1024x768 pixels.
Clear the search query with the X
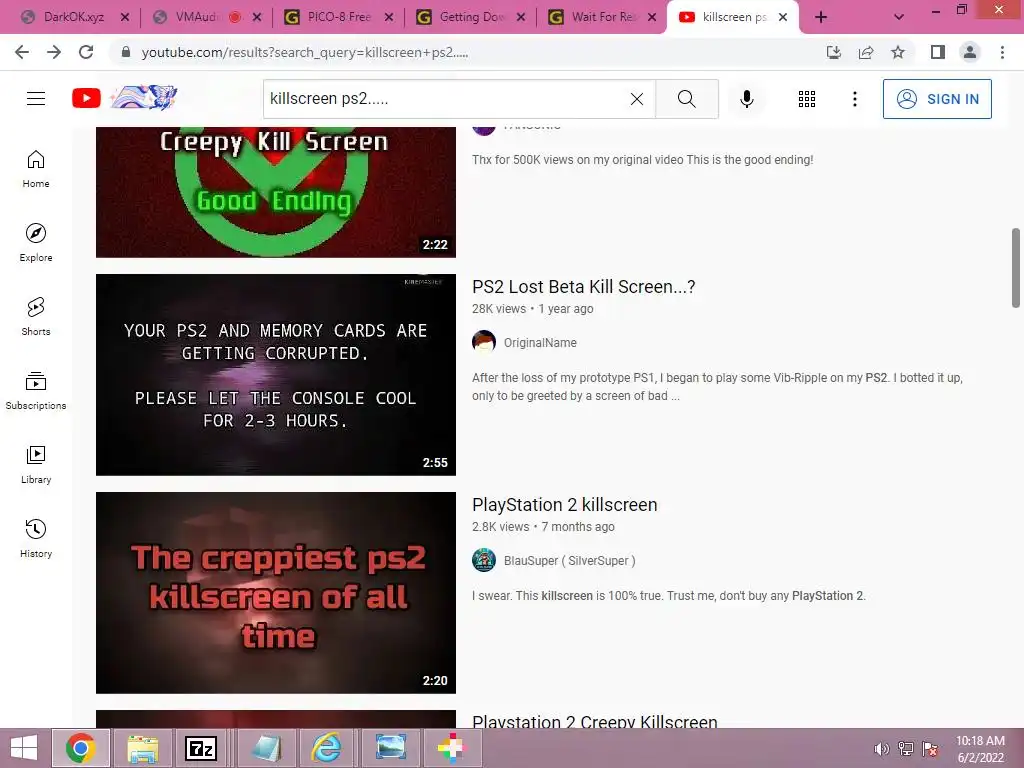(637, 99)
